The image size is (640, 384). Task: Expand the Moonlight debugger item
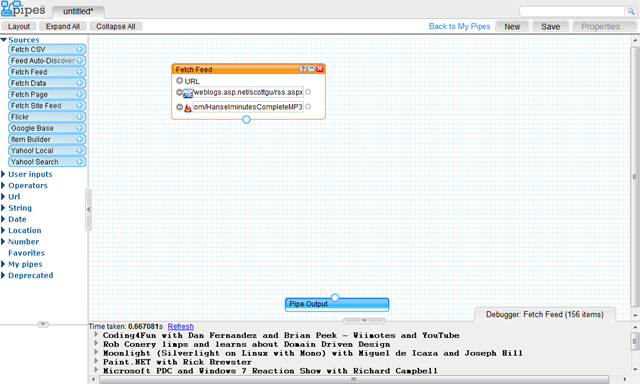(96, 352)
